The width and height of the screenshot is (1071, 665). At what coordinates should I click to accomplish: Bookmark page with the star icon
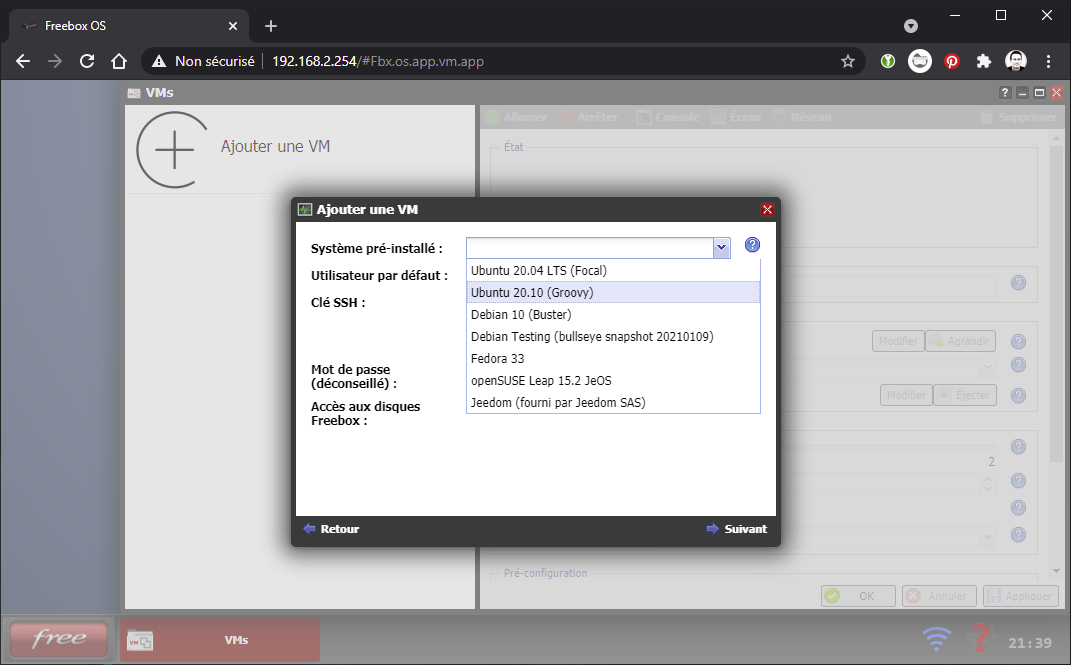tap(848, 61)
